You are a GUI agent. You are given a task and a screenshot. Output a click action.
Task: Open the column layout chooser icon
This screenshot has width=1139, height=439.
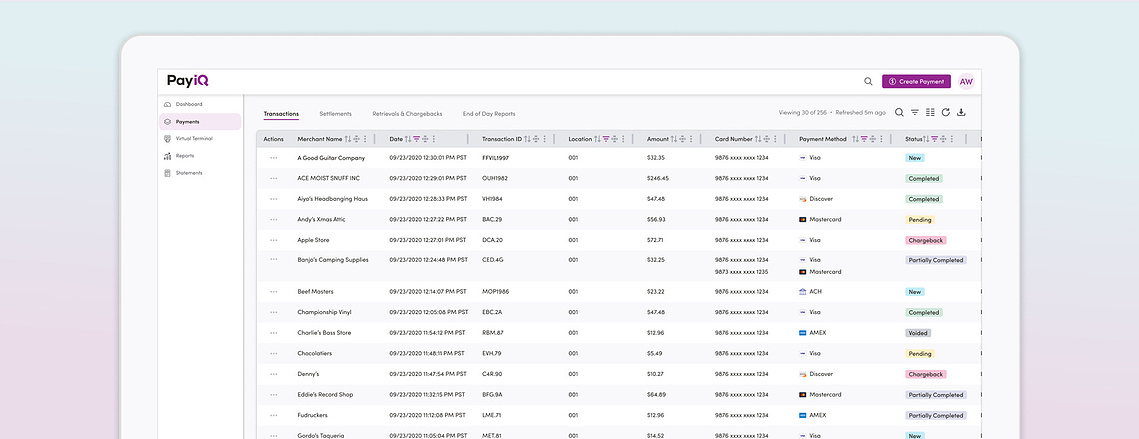click(930, 113)
